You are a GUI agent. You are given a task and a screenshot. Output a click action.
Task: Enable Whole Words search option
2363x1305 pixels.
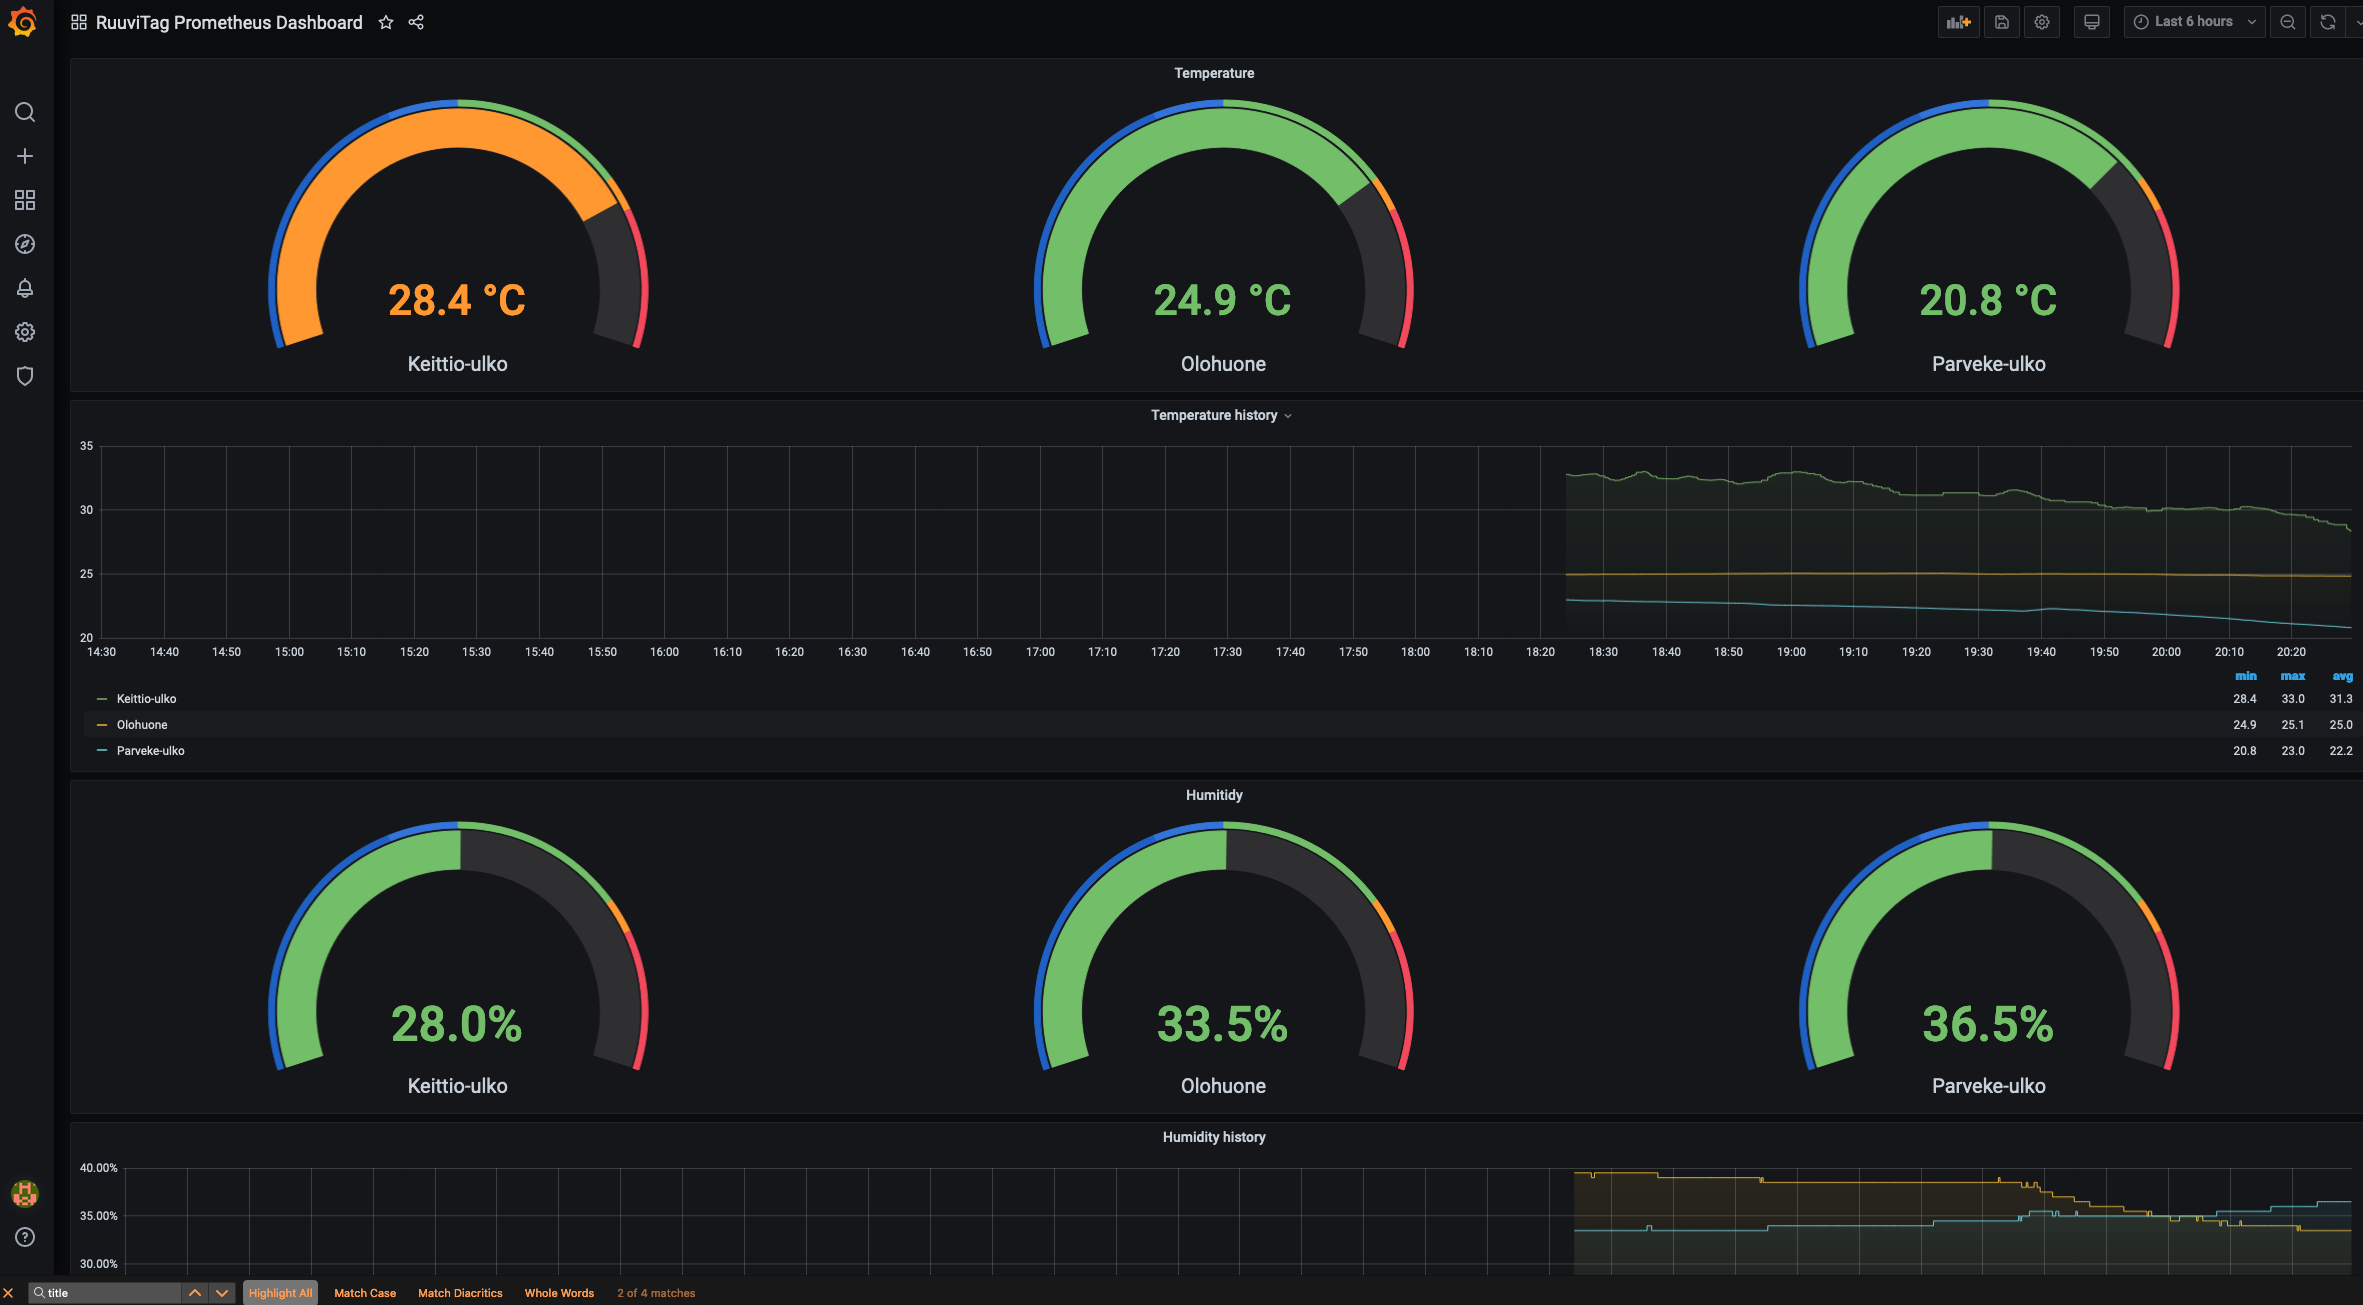pos(559,1293)
